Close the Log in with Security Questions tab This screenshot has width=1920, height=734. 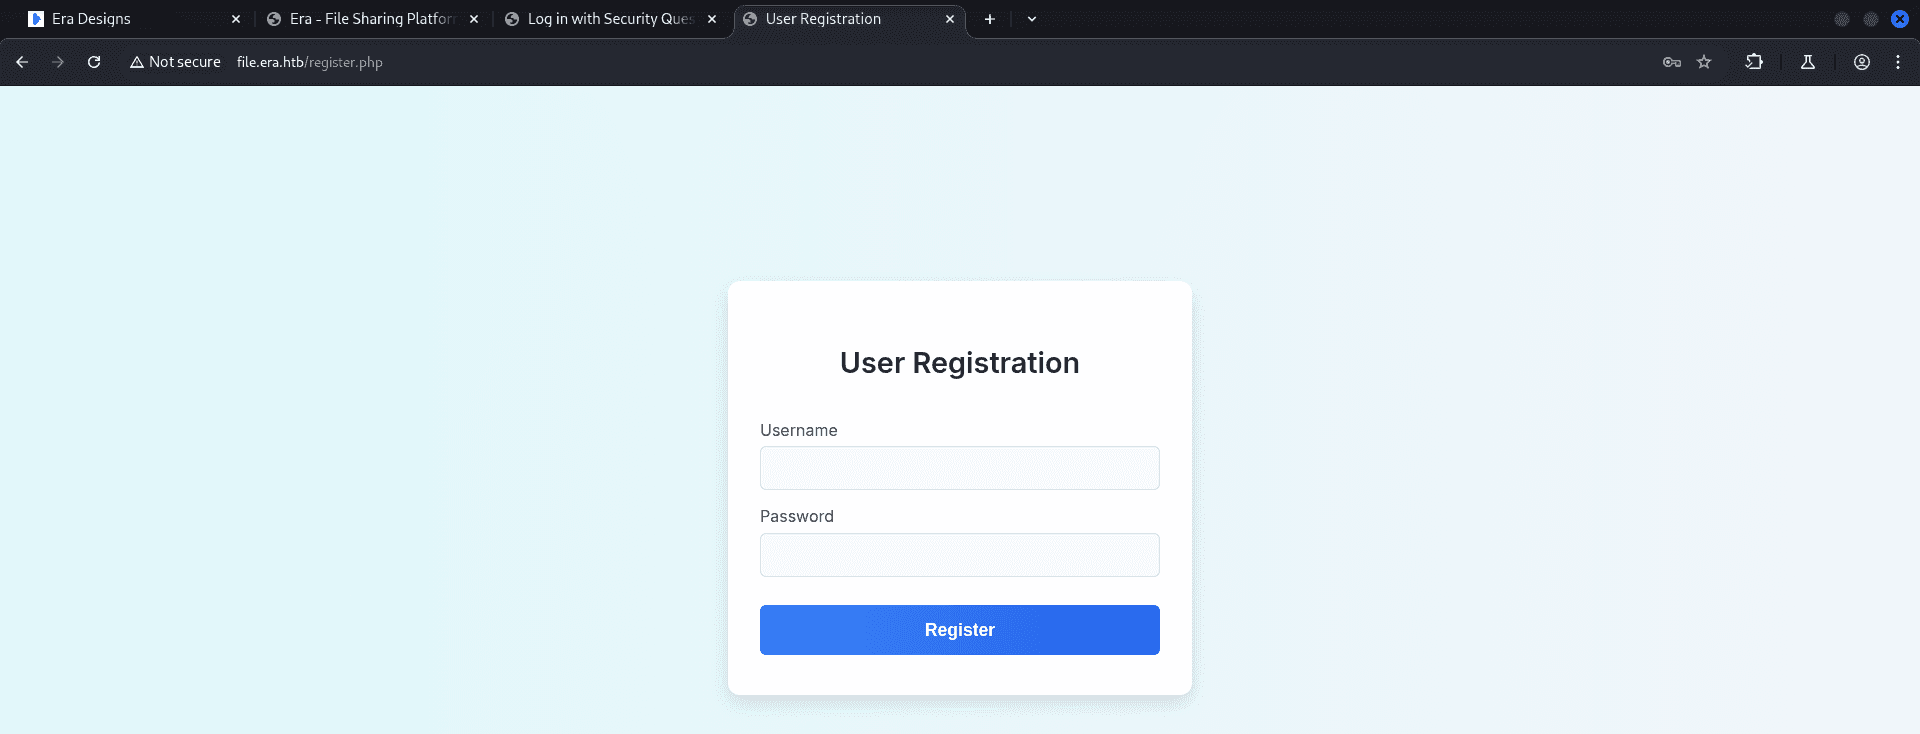point(712,19)
